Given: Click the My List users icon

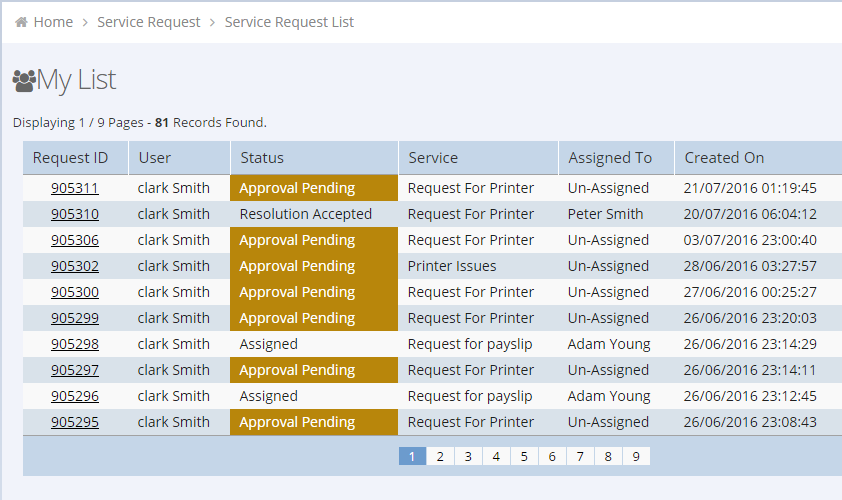Looking at the screenshot, I should tap(24, 80).
